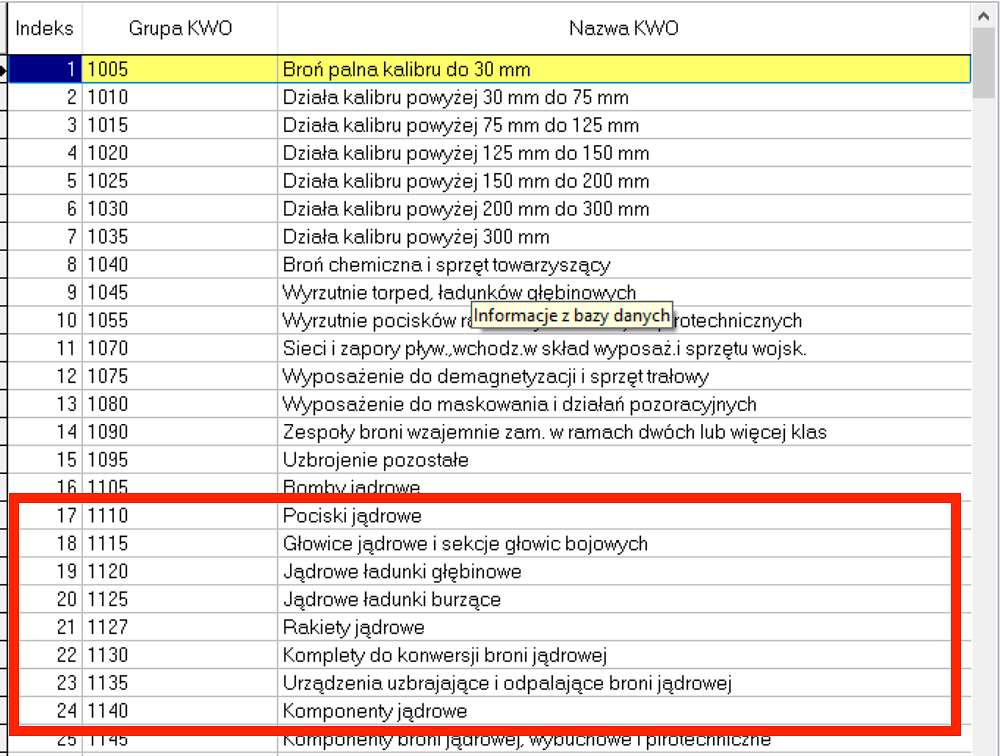Click group code cell 1140
This screenshot has height=756, width=1000.
tap(180, 711)
